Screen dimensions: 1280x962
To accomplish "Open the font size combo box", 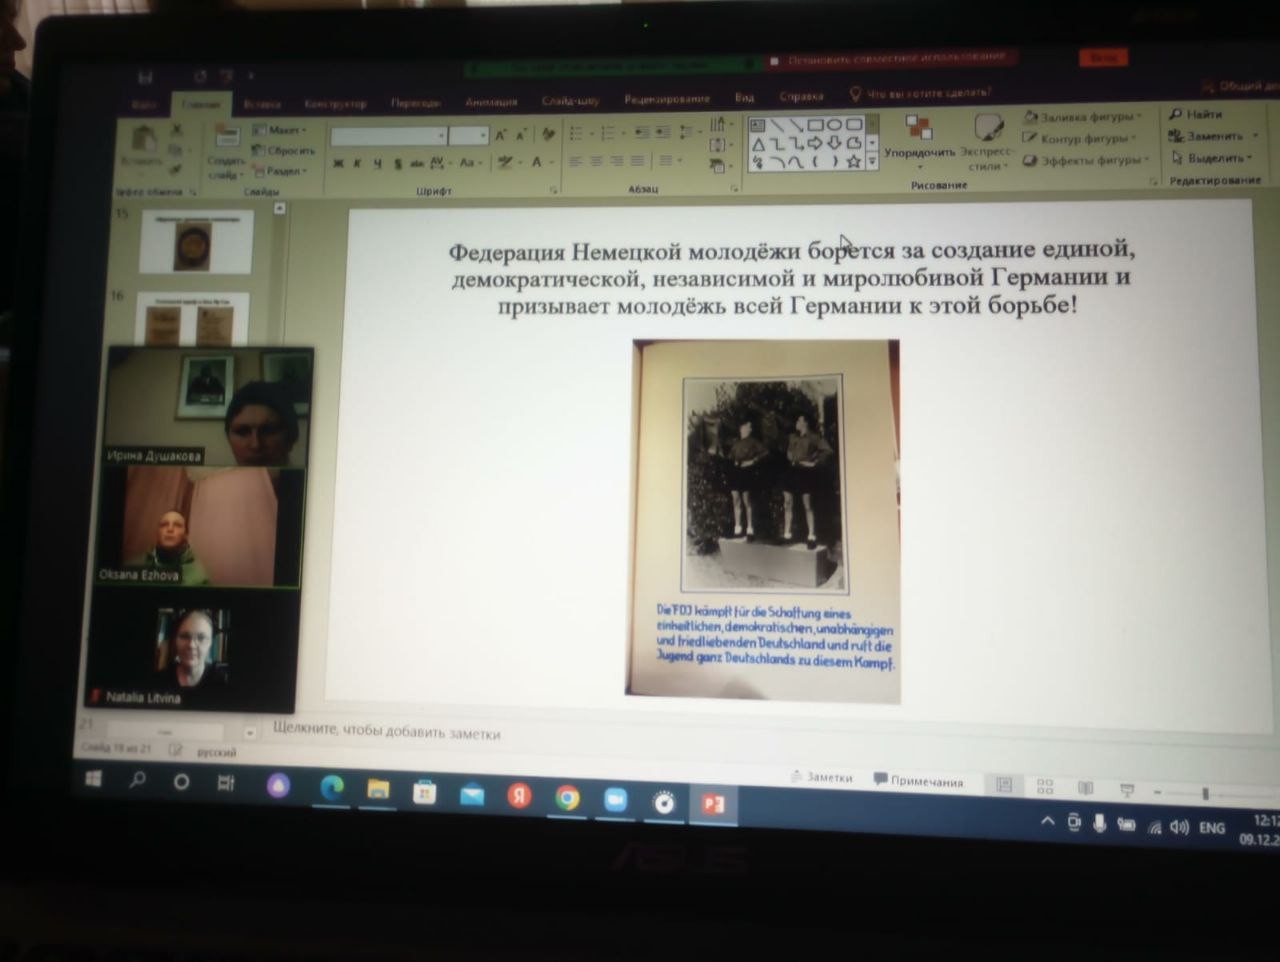I will (468, 135).
